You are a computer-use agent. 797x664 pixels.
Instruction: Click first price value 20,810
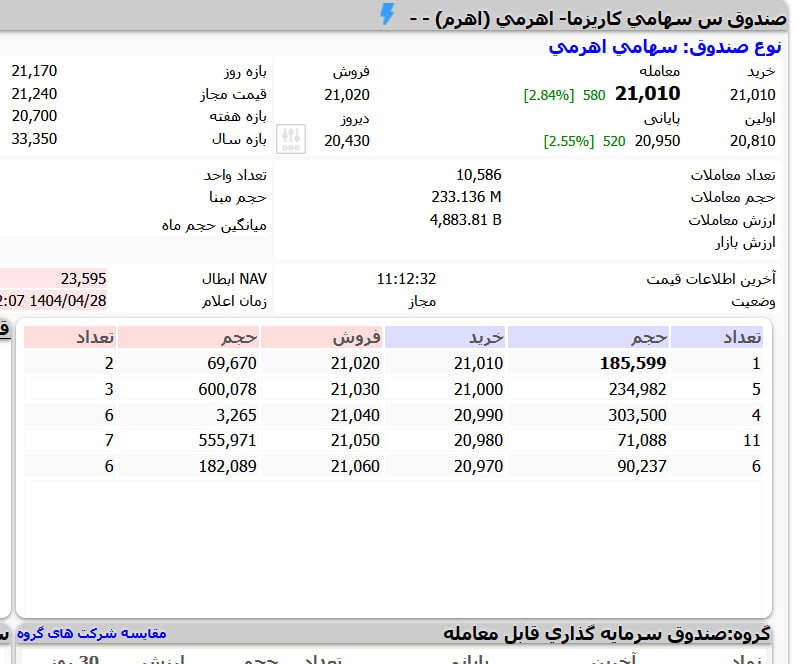point(753,141)
